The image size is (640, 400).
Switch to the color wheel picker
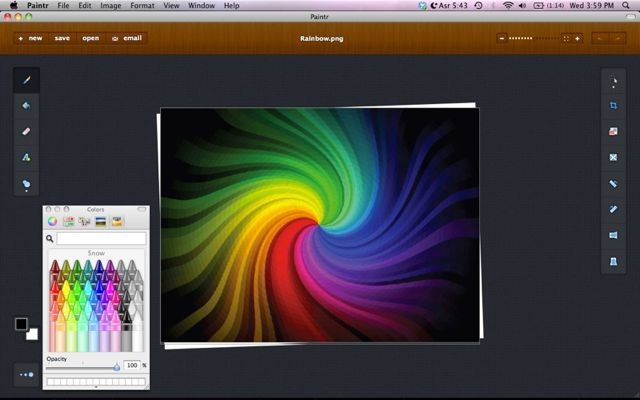point(52,221)
